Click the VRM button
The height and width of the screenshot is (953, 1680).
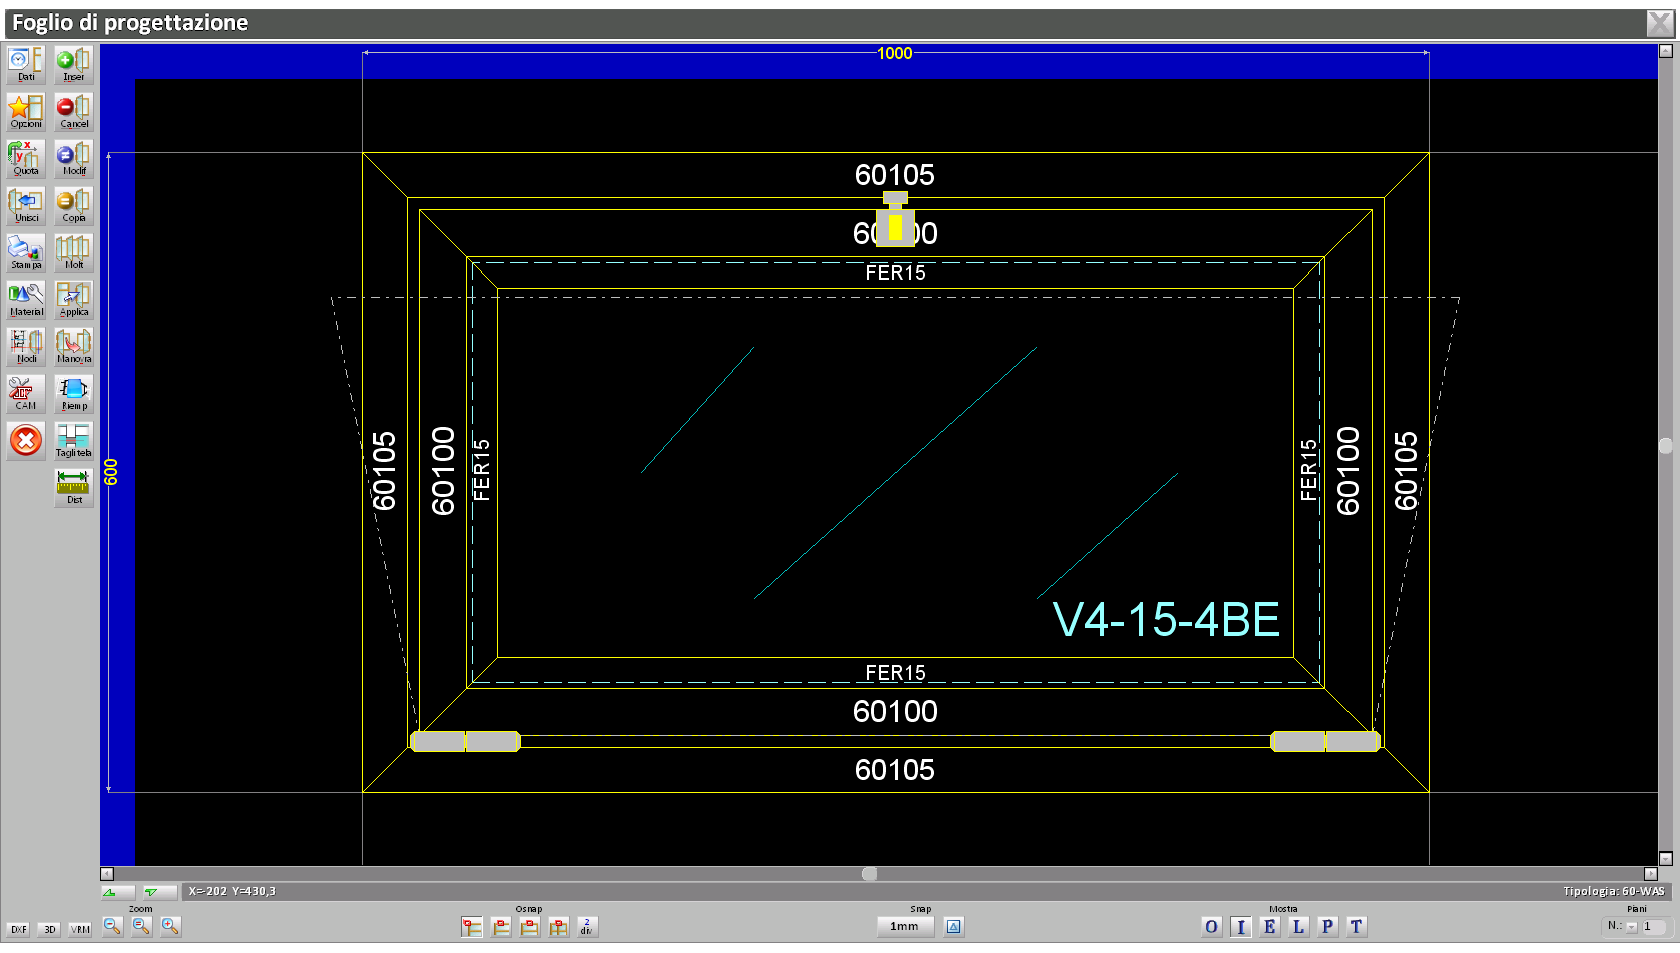tap(81, 929)
